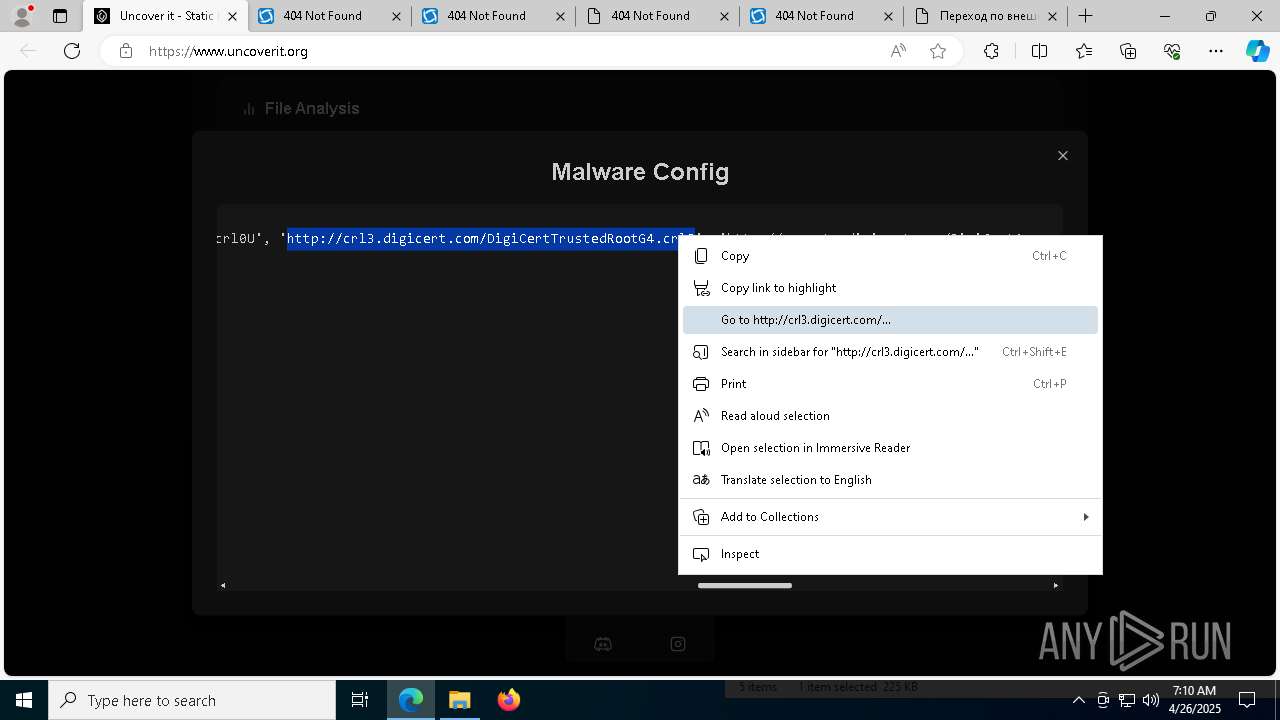Click the Read aloud icon in address bar

[x=898, y=51]
